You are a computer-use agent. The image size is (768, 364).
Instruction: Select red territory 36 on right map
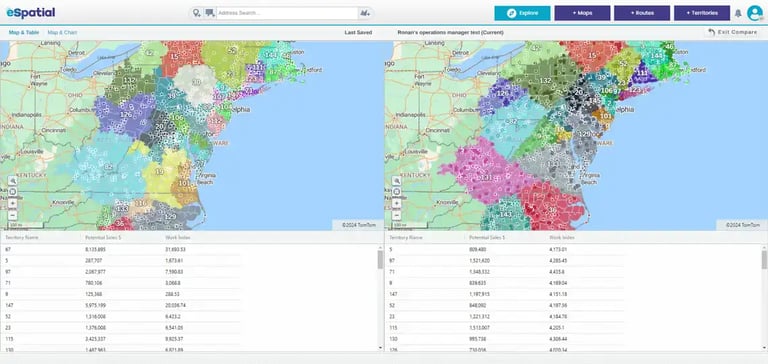[552, 210]
